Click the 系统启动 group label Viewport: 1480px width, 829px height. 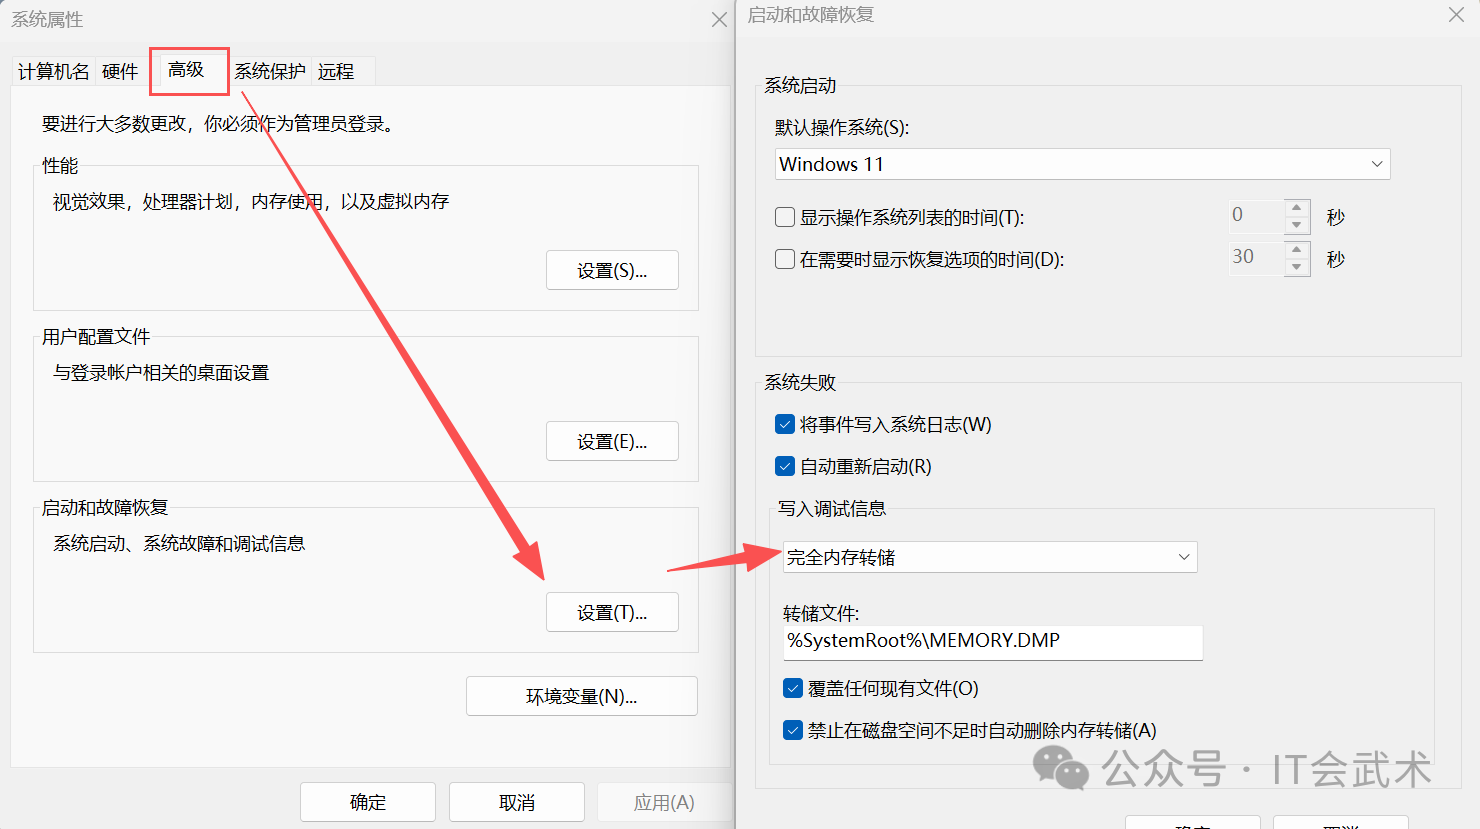[x=800, y=85]
